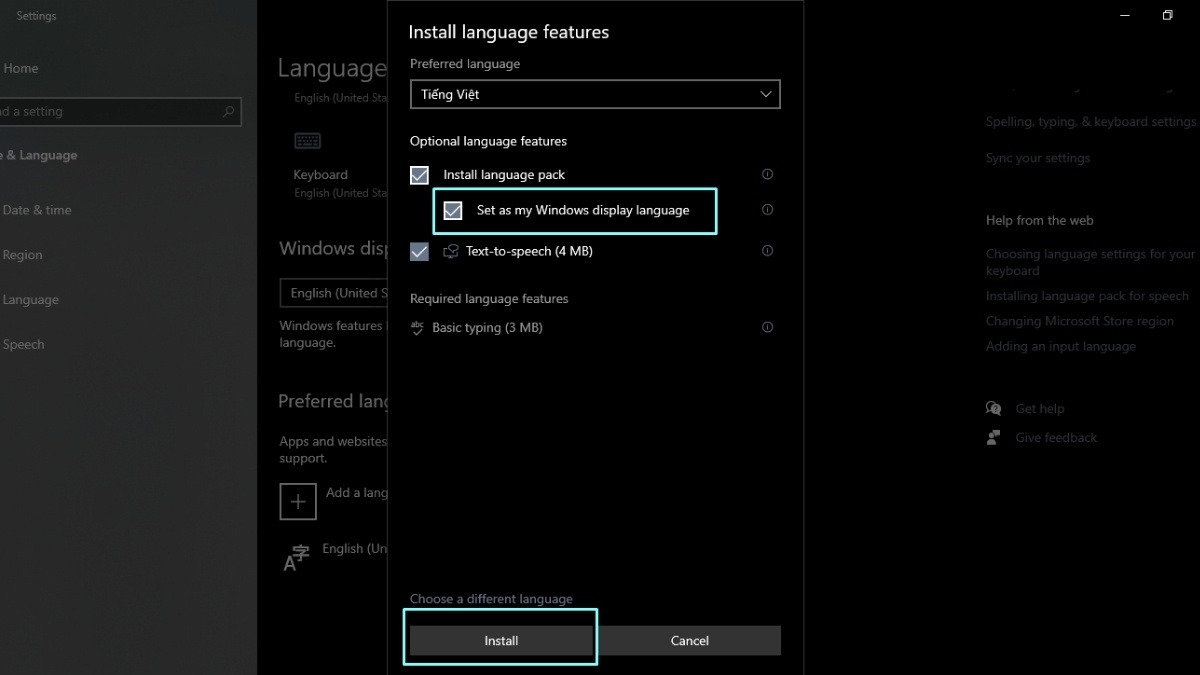Image resolution: width=1200 pixels, height=675 pixels.
Task: Open Speech settings page
Action: tap(23, 344)
